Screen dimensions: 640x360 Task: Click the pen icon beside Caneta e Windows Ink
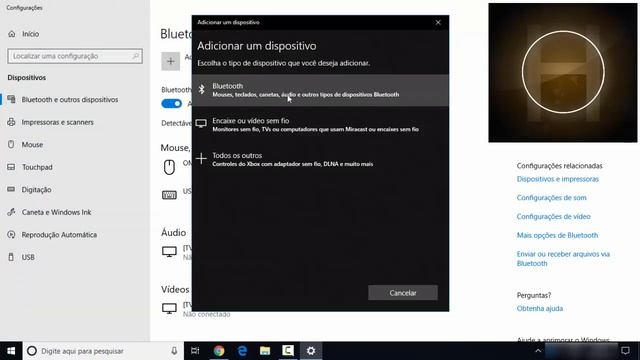coord(11,212)
